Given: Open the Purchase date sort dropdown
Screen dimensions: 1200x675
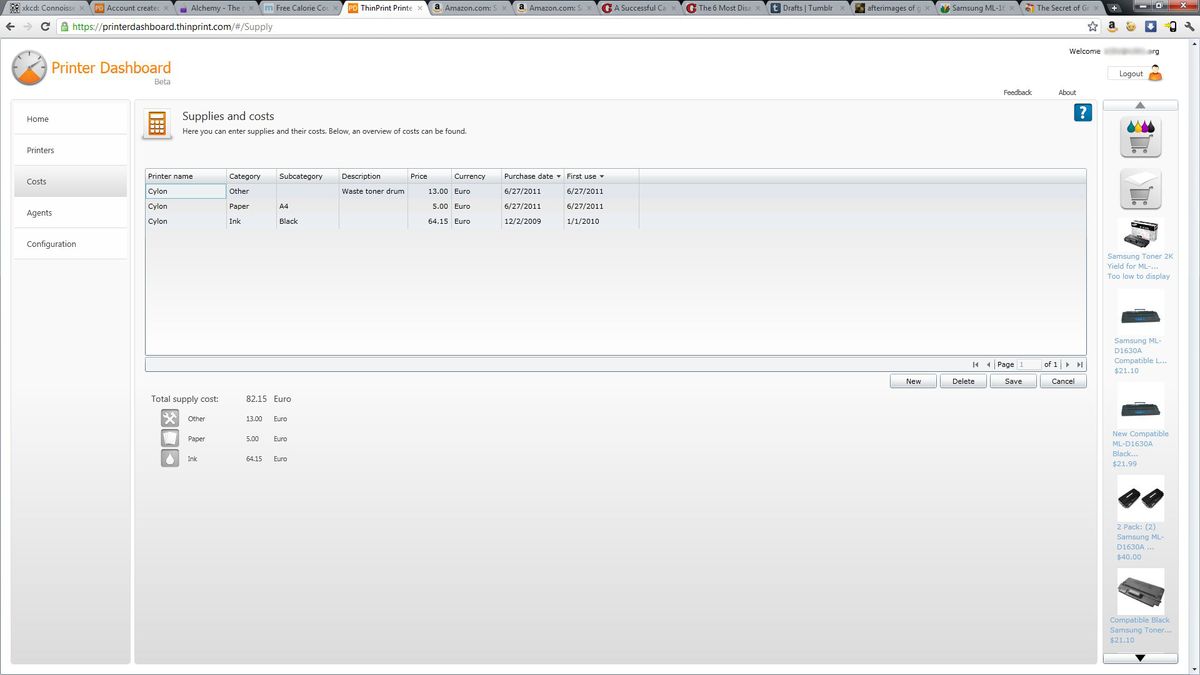Looking at the screenshot, I should point(558,176).
